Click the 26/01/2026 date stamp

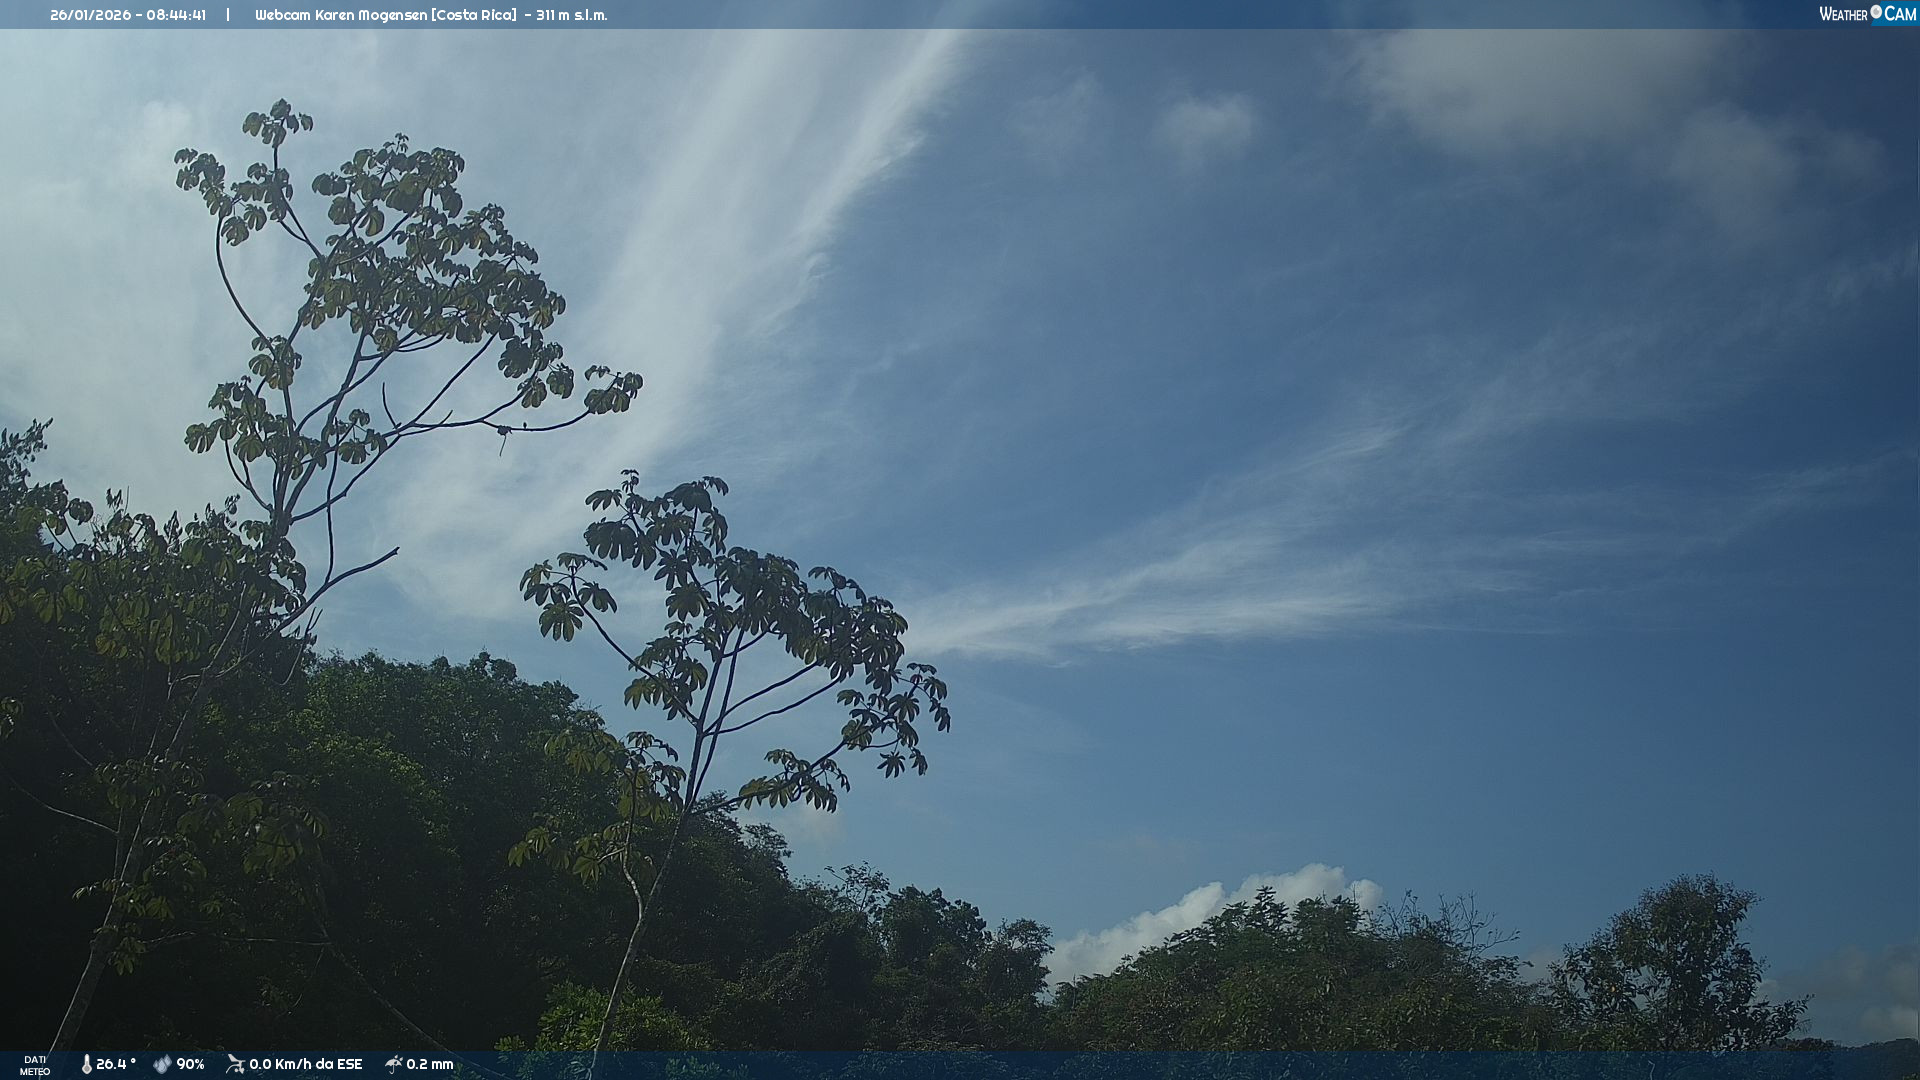point(90,15)
